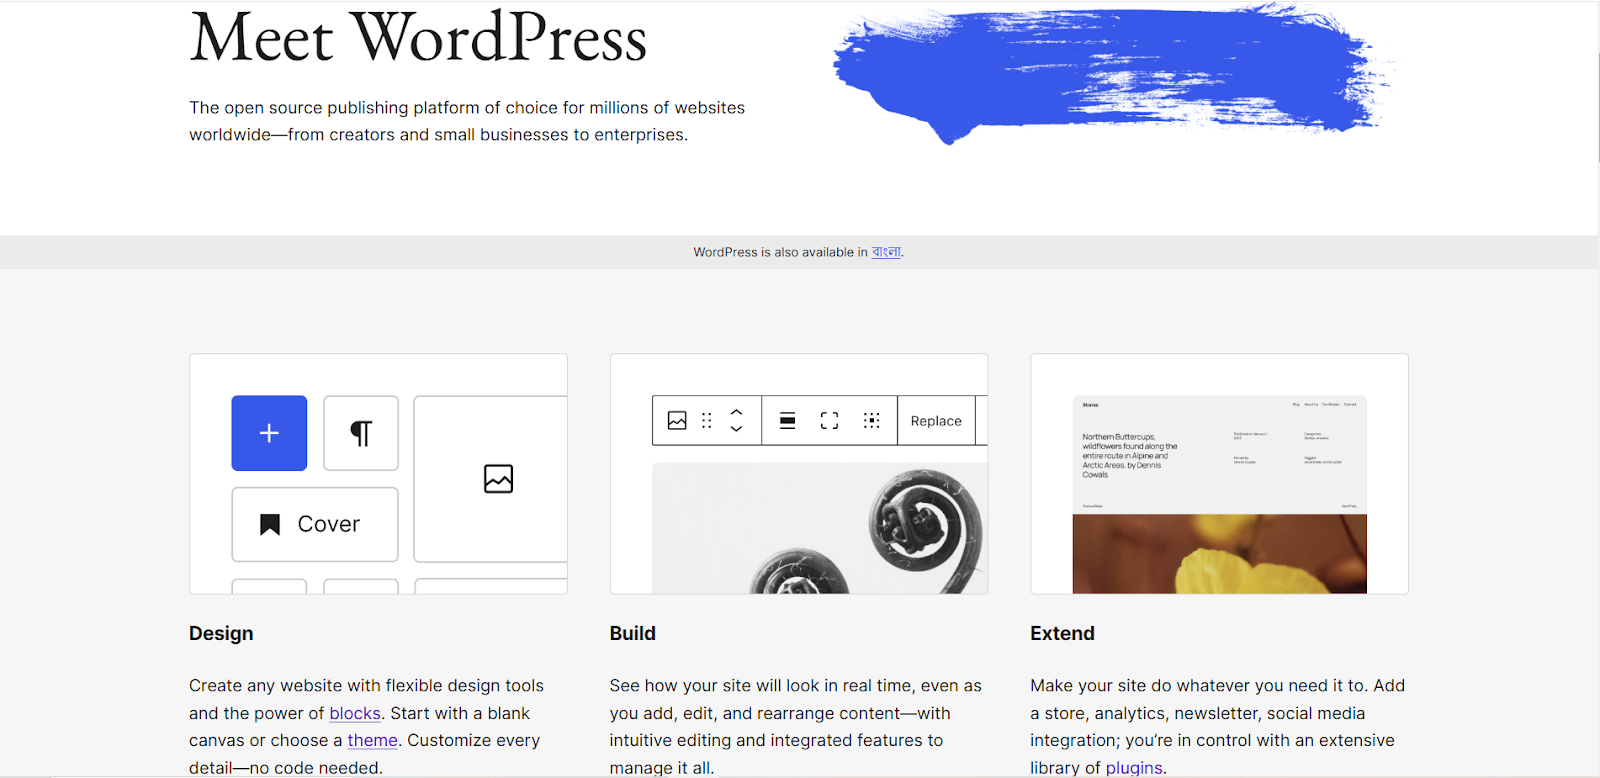
Task: Click the Design heading
Action: tap(221, 633)
